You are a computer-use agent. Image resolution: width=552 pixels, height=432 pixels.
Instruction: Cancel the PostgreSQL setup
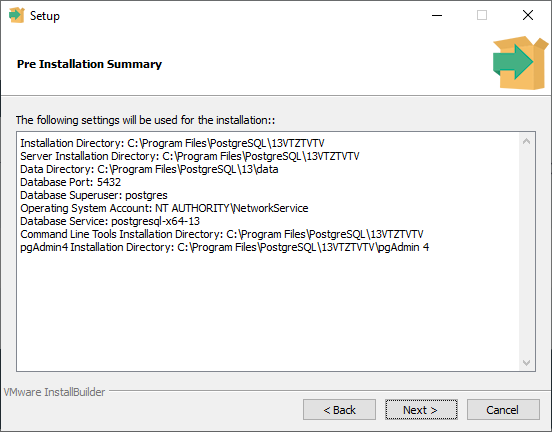pyautogui.click(x=503, y=409)
